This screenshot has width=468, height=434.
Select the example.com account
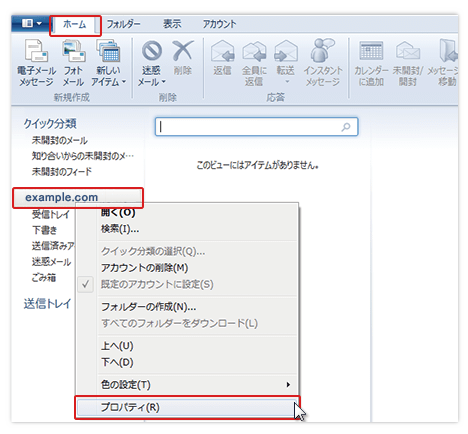click(x=61, y=197)
